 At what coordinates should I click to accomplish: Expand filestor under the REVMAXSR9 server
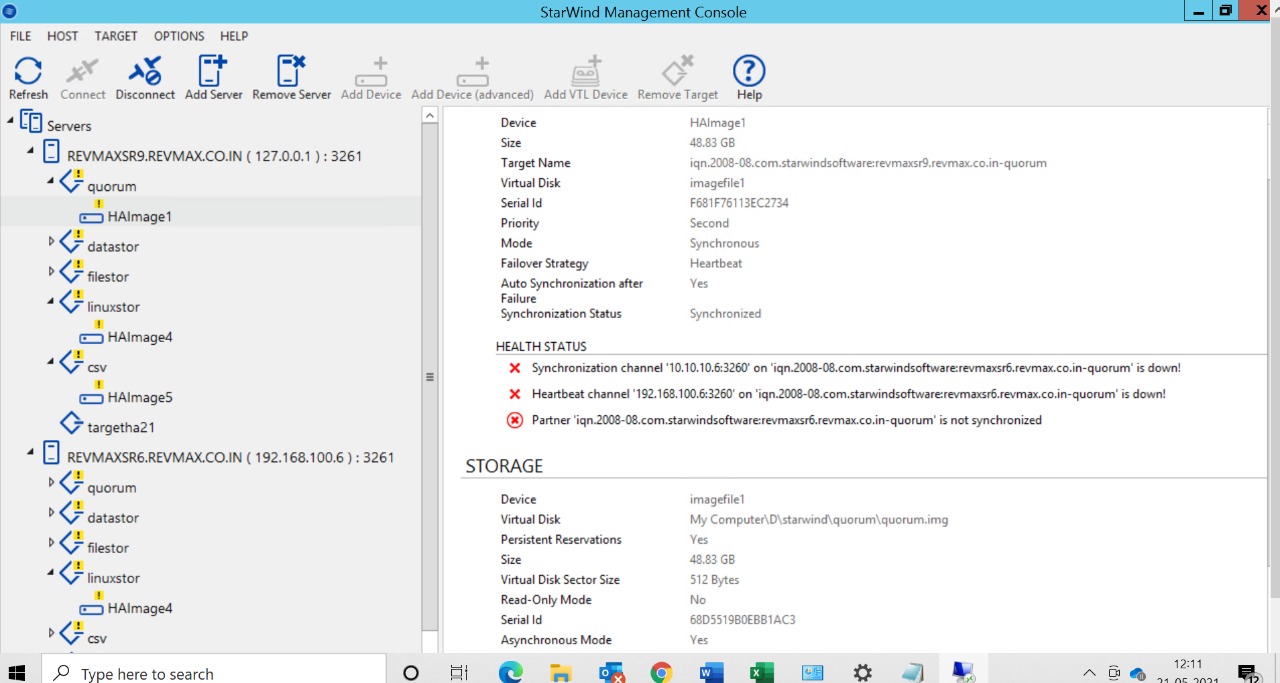coord(52,271)
